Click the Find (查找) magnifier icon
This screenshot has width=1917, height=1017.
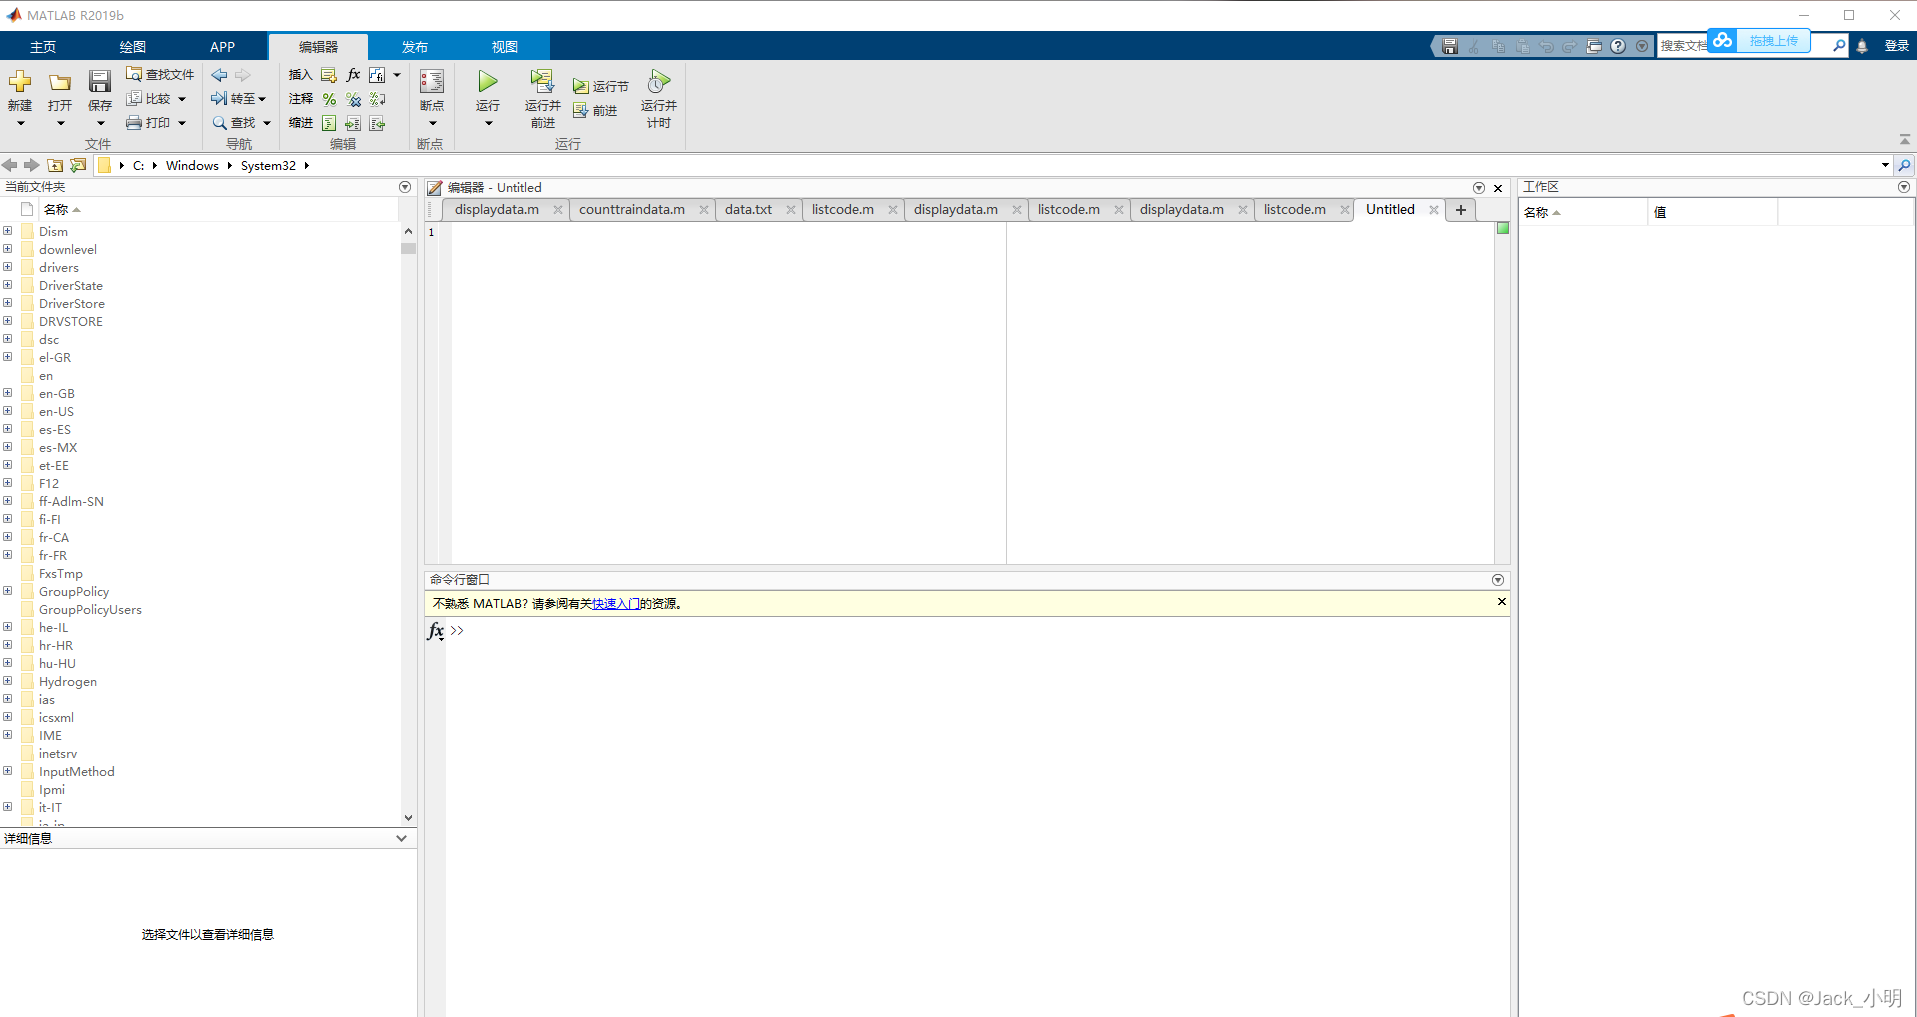pos(219,122)
